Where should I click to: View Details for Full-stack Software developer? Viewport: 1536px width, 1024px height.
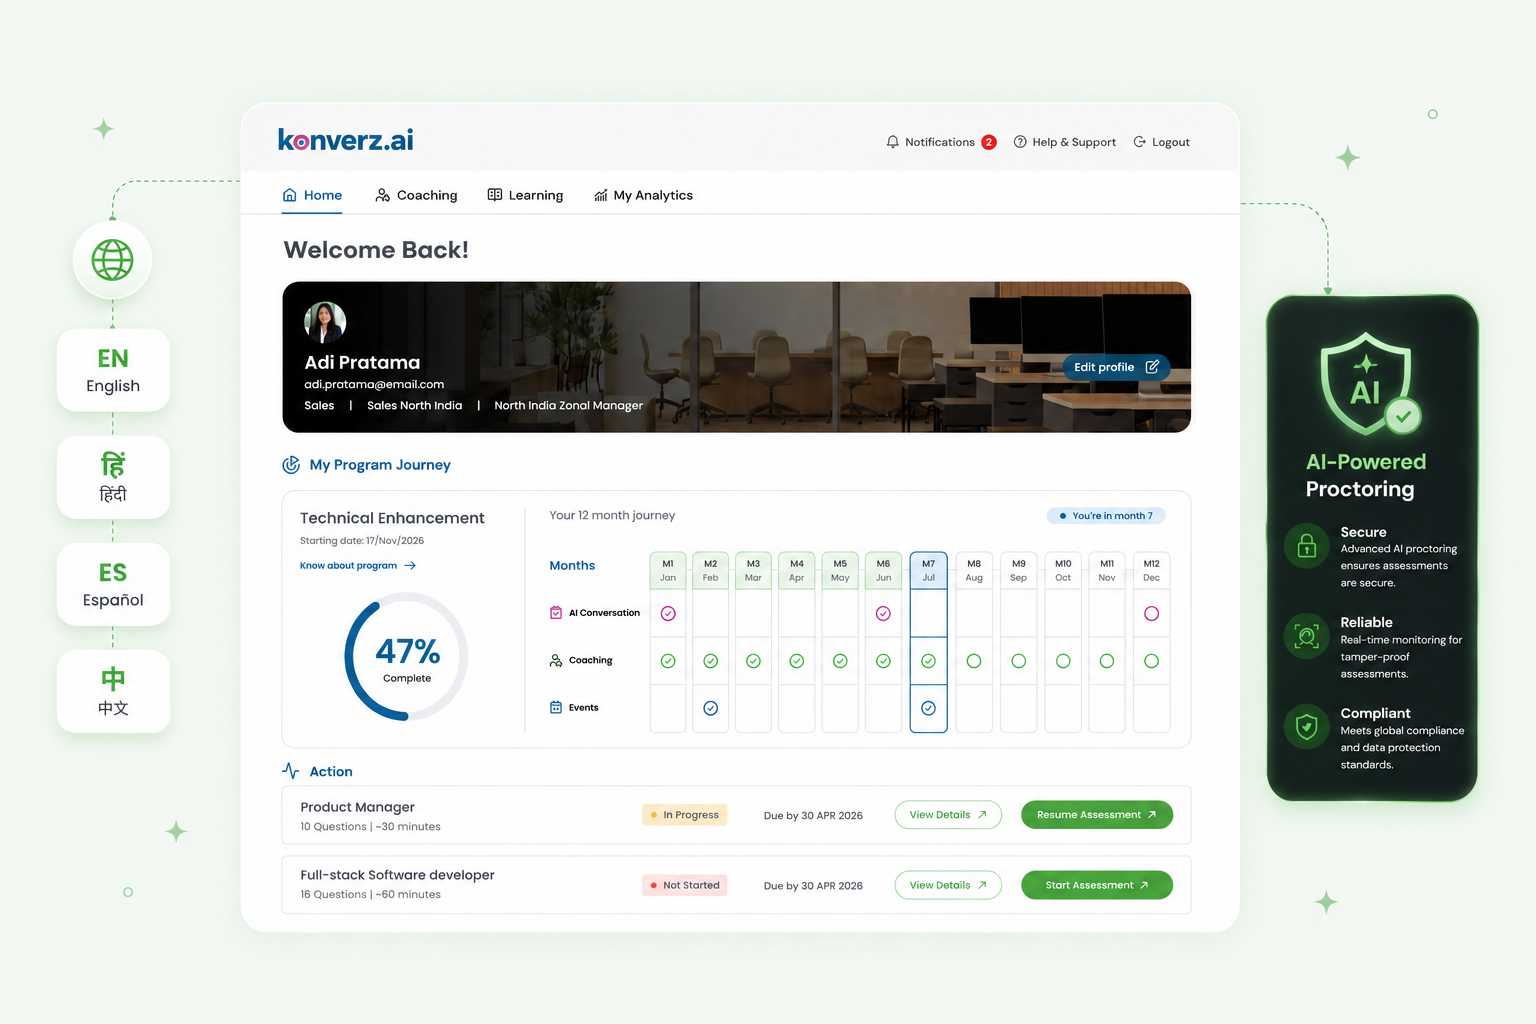[948, 885]
